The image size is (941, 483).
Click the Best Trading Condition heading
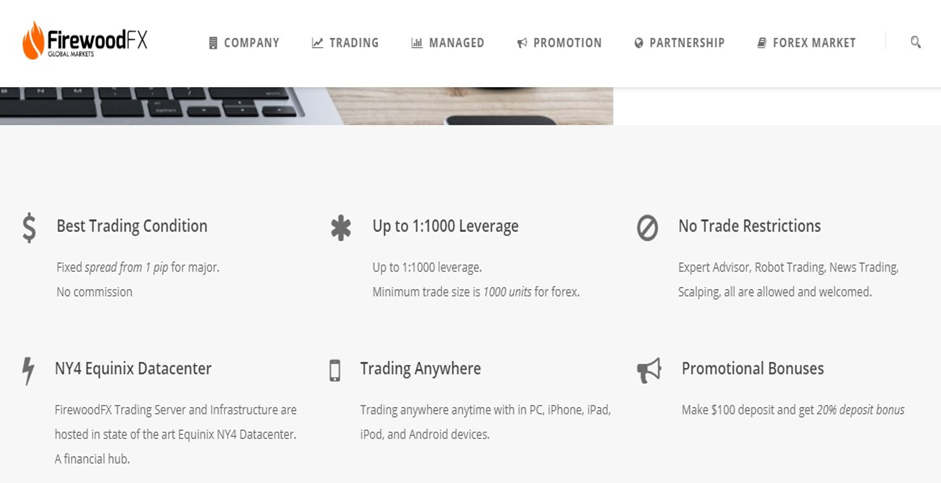132,226
